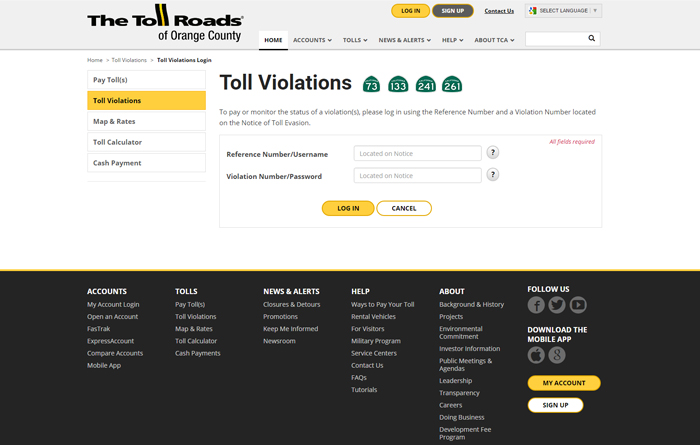Open footer For Visitors link
This screenshot has height=445, width=700.
coord(367,329)
